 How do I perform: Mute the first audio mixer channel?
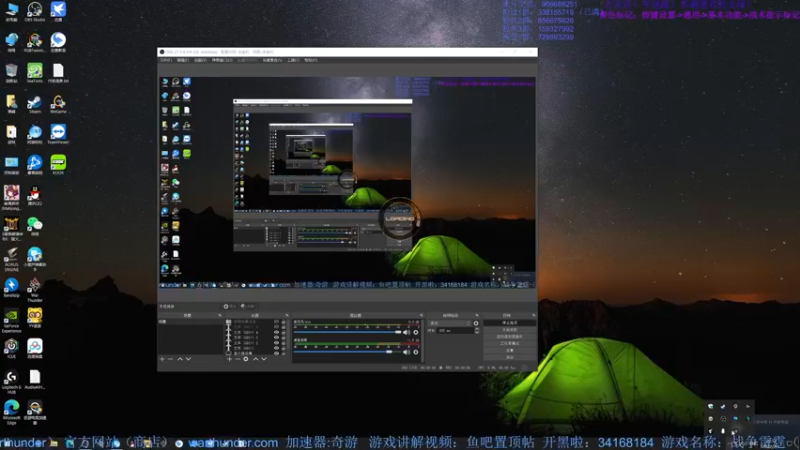(407, 332)
